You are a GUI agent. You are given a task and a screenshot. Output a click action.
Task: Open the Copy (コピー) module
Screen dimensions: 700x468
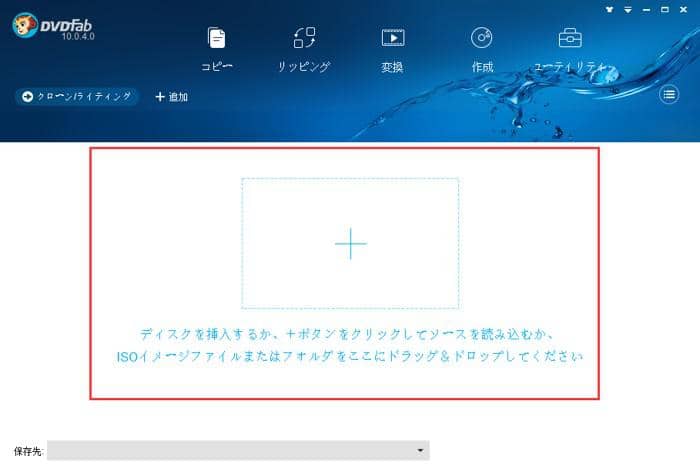tap(217, 49)
